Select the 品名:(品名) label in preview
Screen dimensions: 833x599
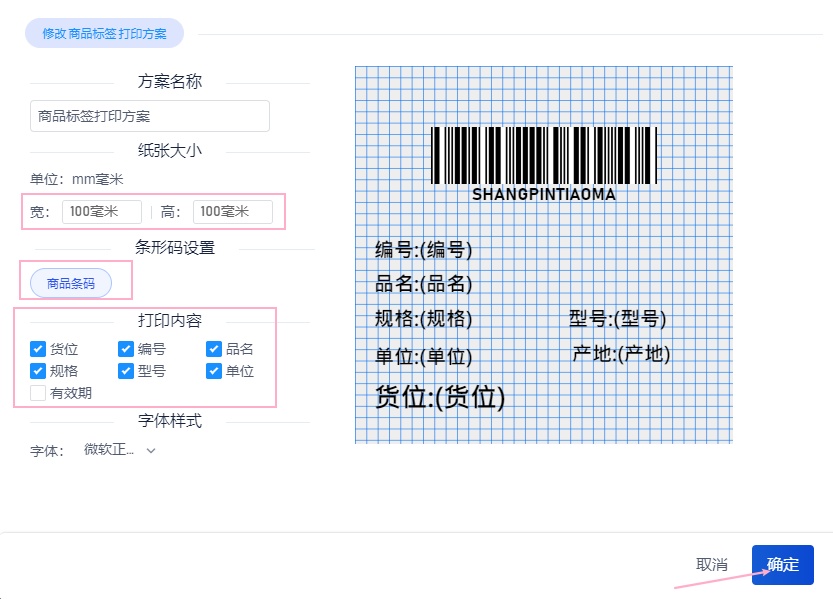[x=423, y=284]
